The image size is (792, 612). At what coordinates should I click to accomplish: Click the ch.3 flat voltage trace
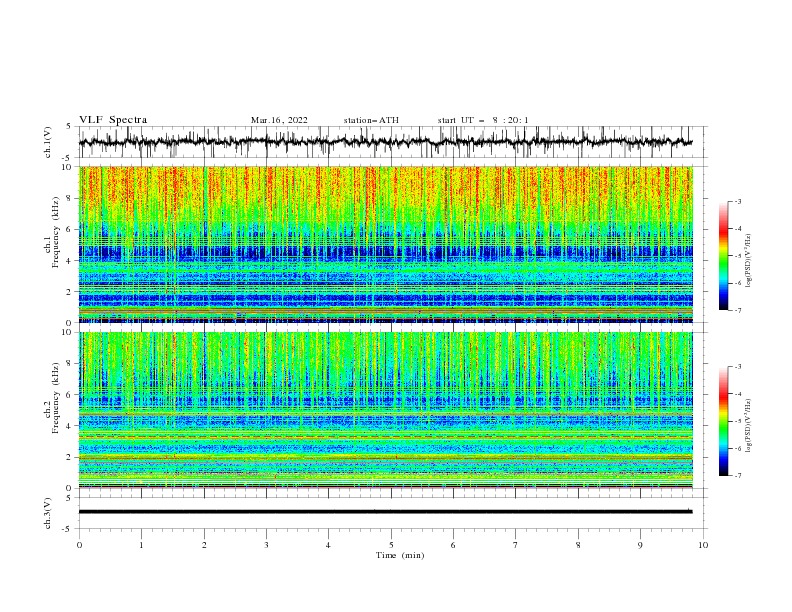click(x=385, y=512)
